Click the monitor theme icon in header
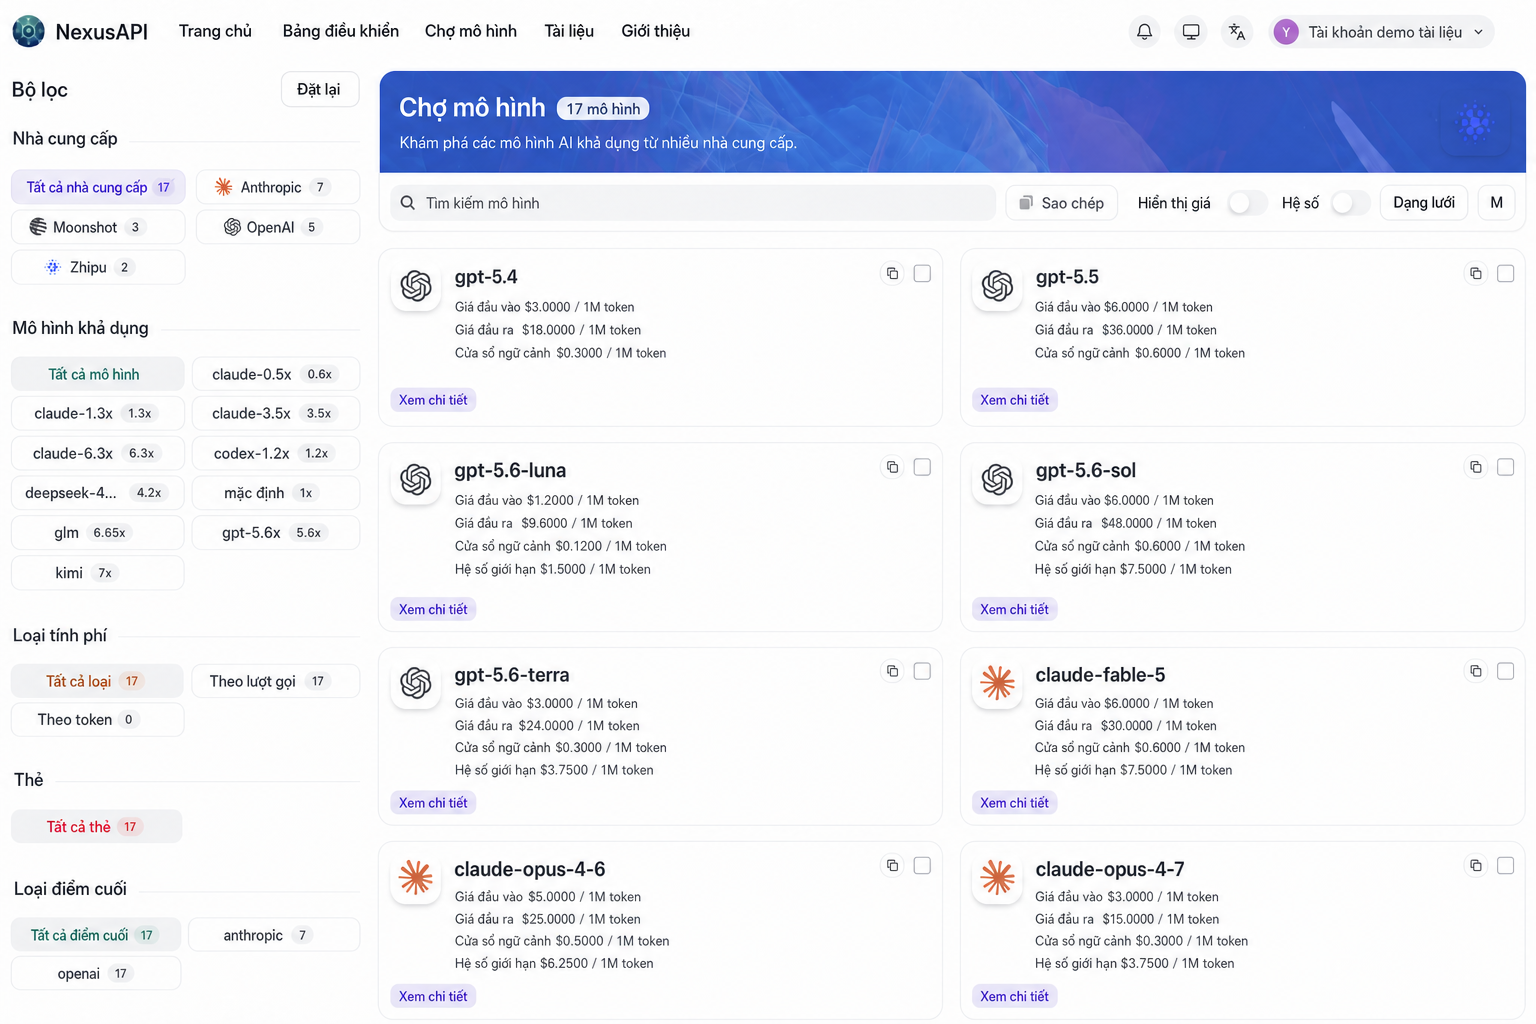1536x1024 pixels. tap(1191, 32)
